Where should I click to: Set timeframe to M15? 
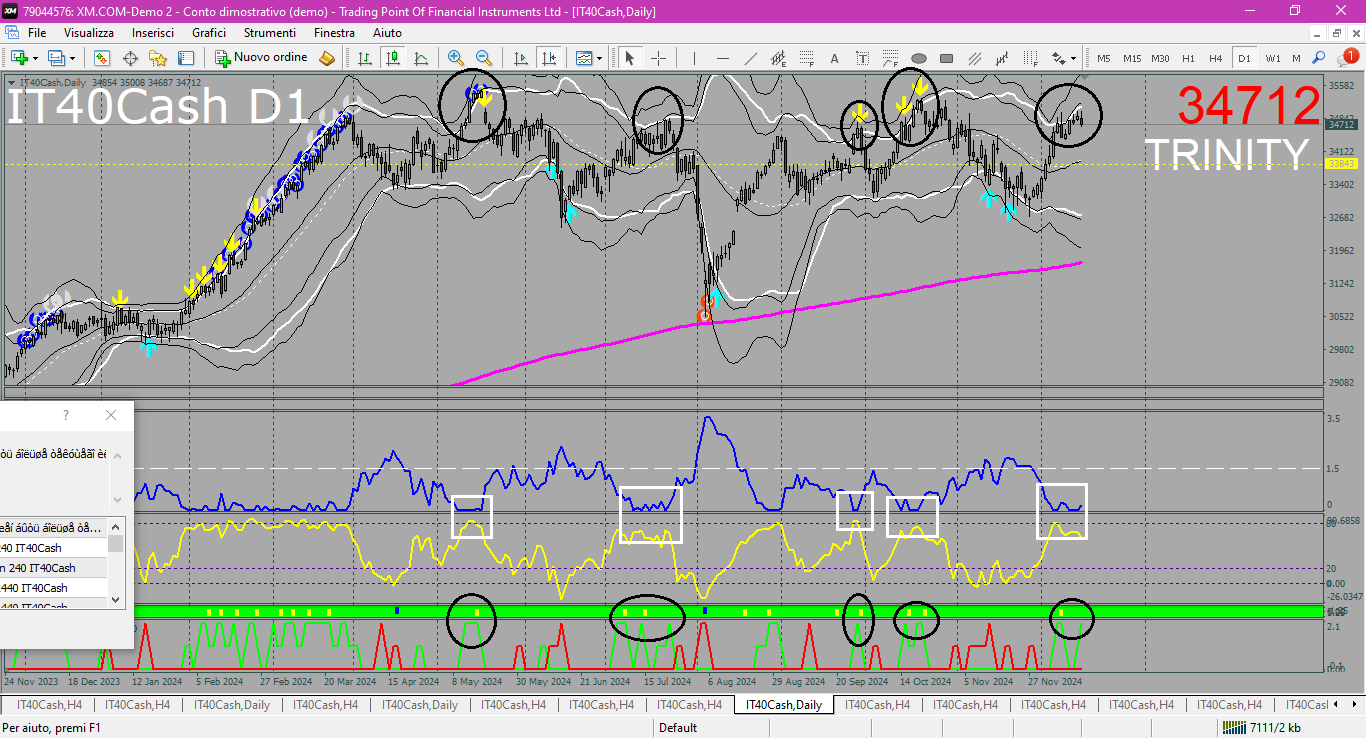1132,58
